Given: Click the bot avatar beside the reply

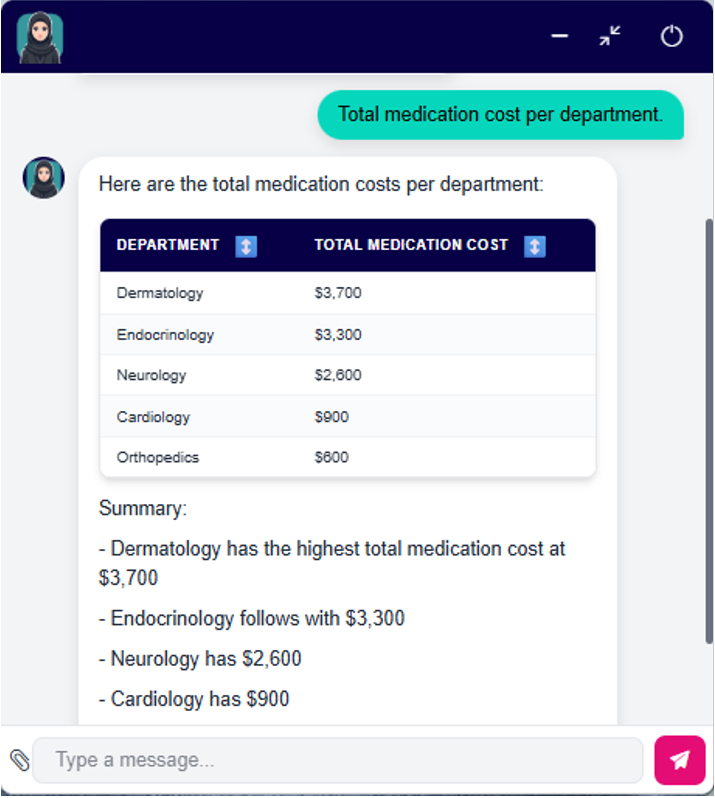Looking at the screenshot, I should [43, 178].
